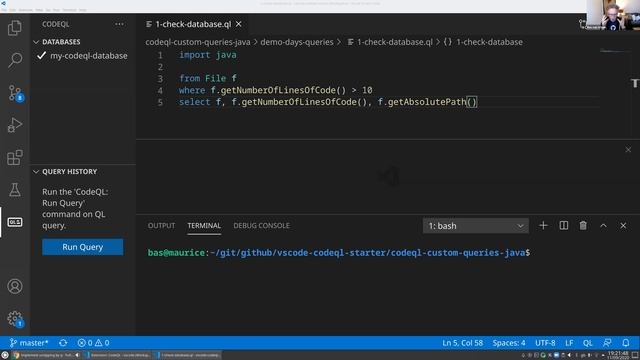Click the where clause on line 4

tap(276, 90)
